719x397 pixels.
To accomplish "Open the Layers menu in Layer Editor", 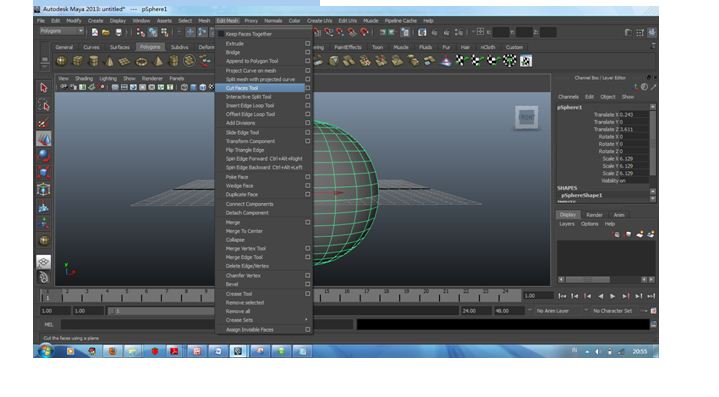I will (x=567, y=224).
